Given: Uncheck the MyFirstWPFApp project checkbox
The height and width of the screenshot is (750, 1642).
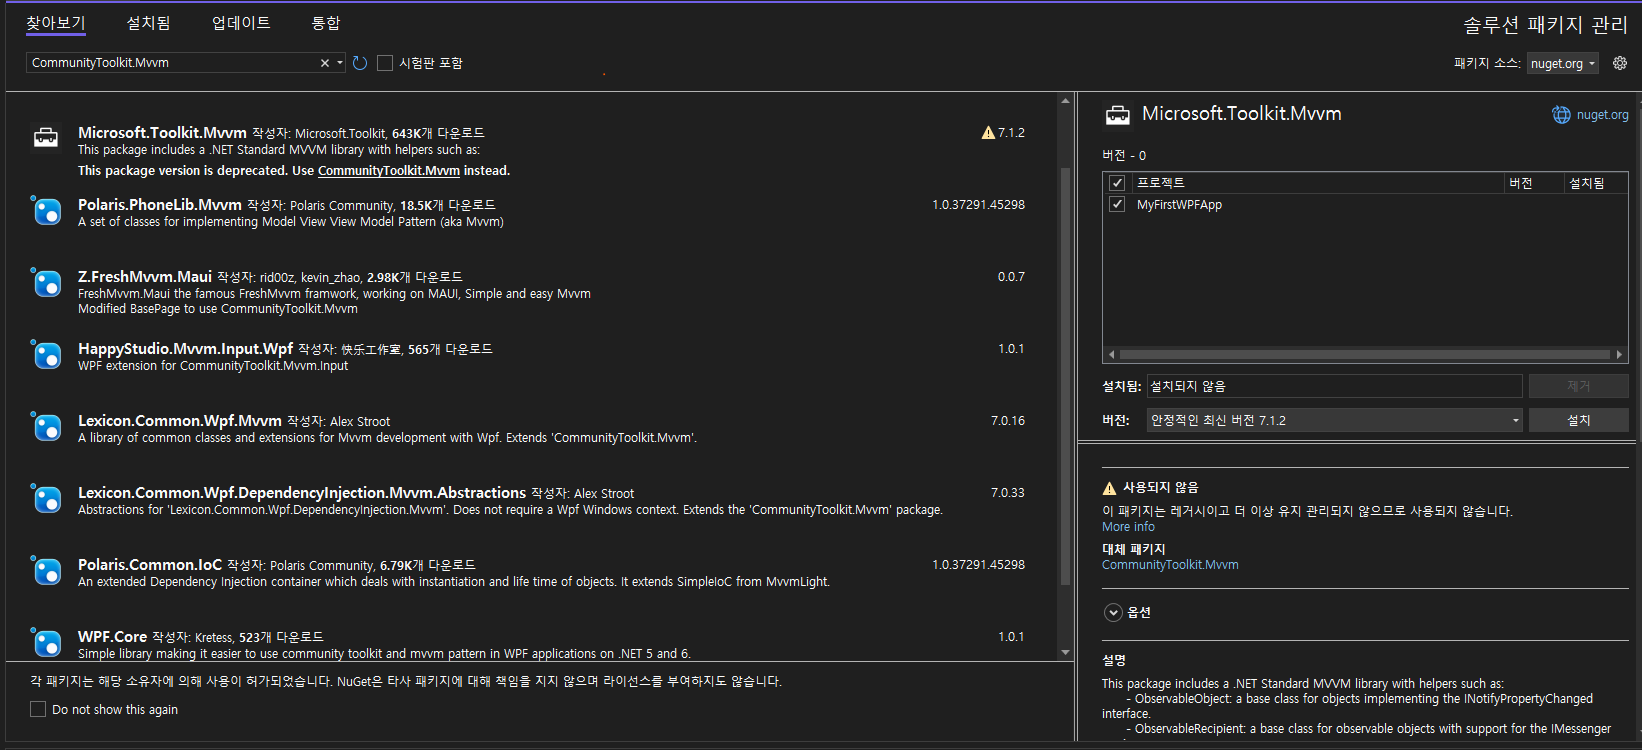Looking at the screenshot, I should point(1117,204).
